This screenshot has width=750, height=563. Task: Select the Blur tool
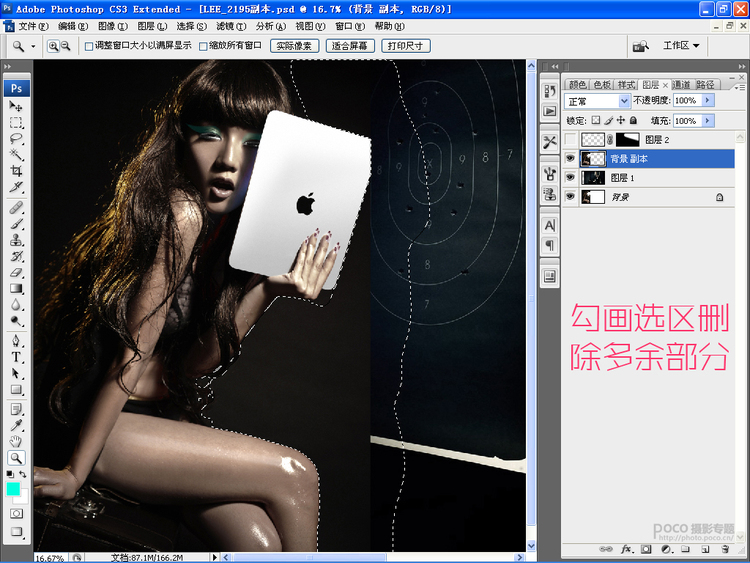coord(16,305)
